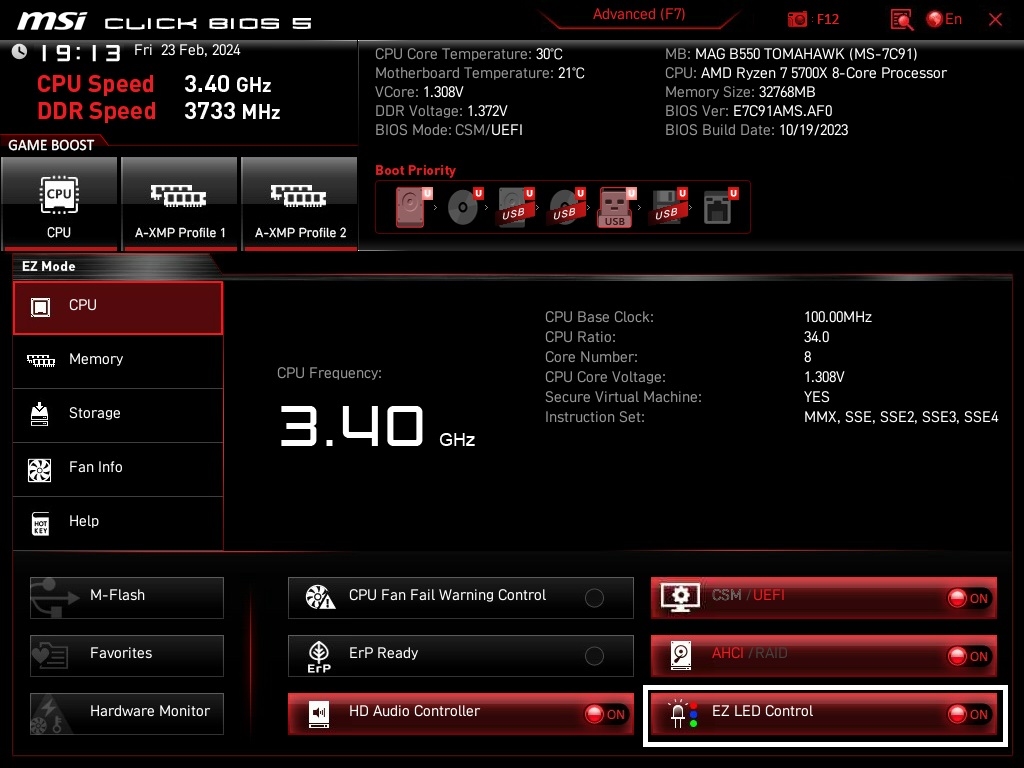The width and height of the screenshot is (1024, 768).
Task: Switch to Advanced (F7) mode
Action: (639, 14)
